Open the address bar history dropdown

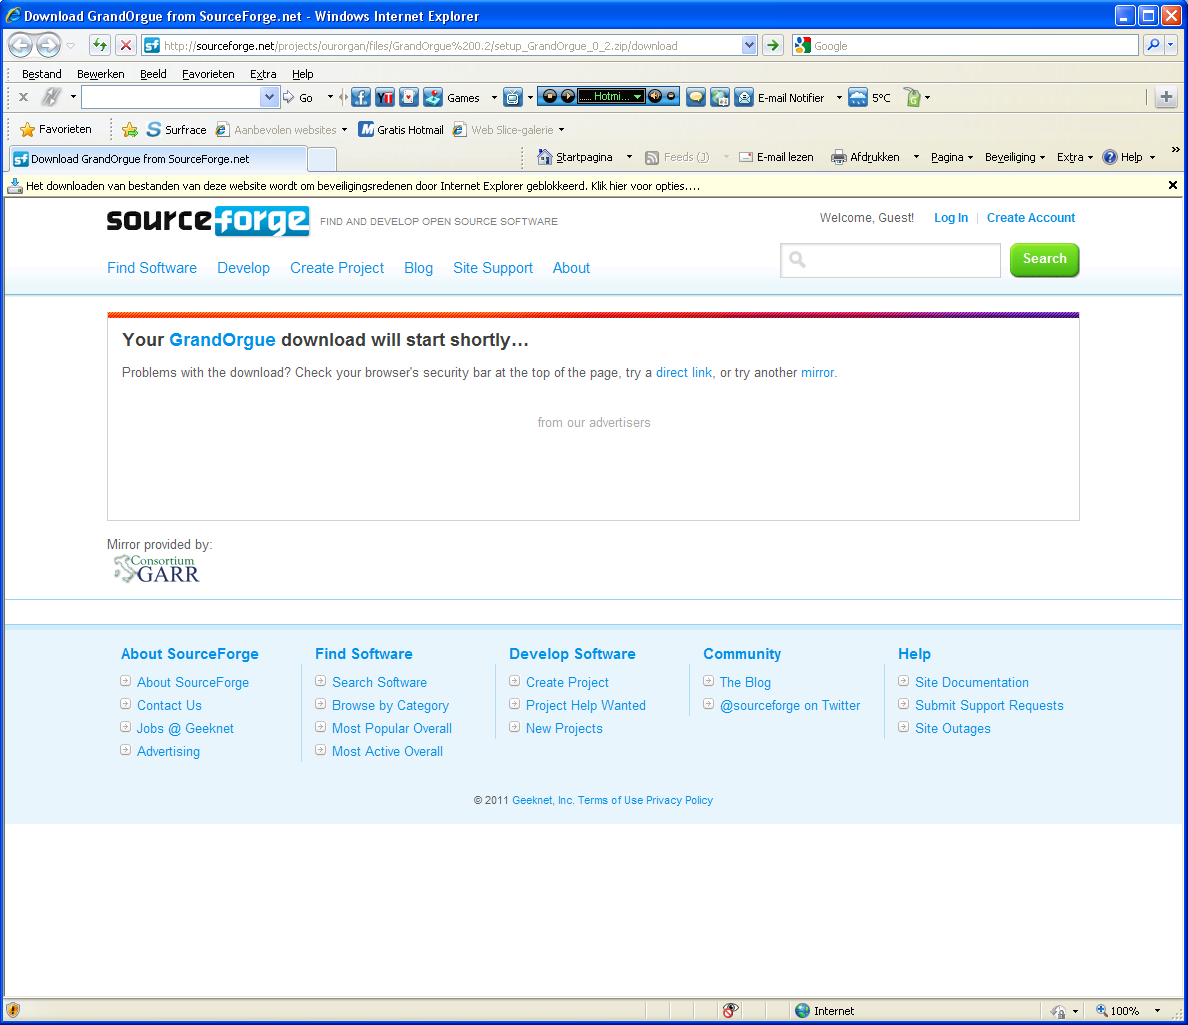tap(749, 45)
